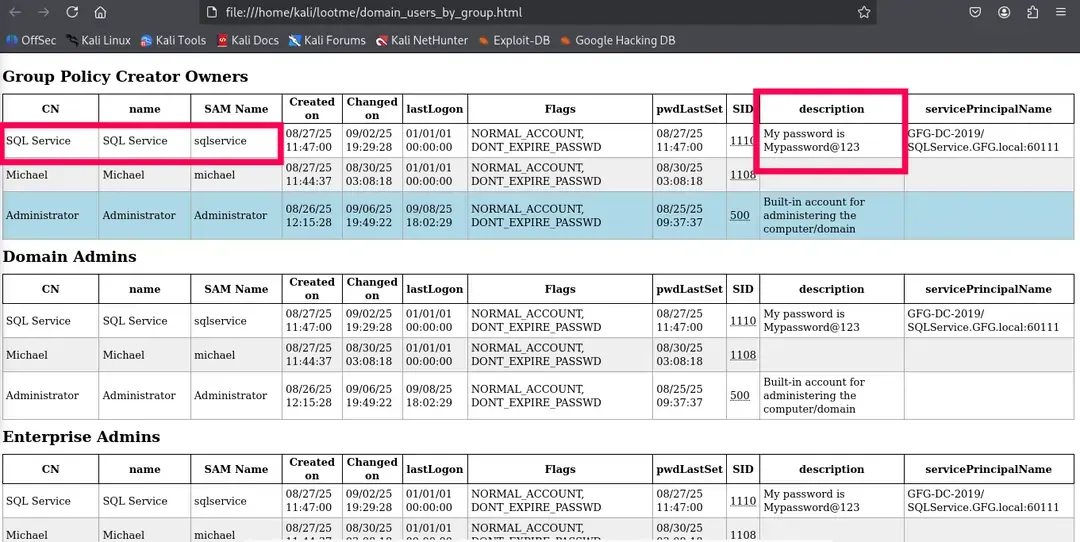Viewport: 1080px width, 542px height.
Task: Click Administrator pwdLastSet 08/25/25 in Domain Admins
Action: (680, 396)
